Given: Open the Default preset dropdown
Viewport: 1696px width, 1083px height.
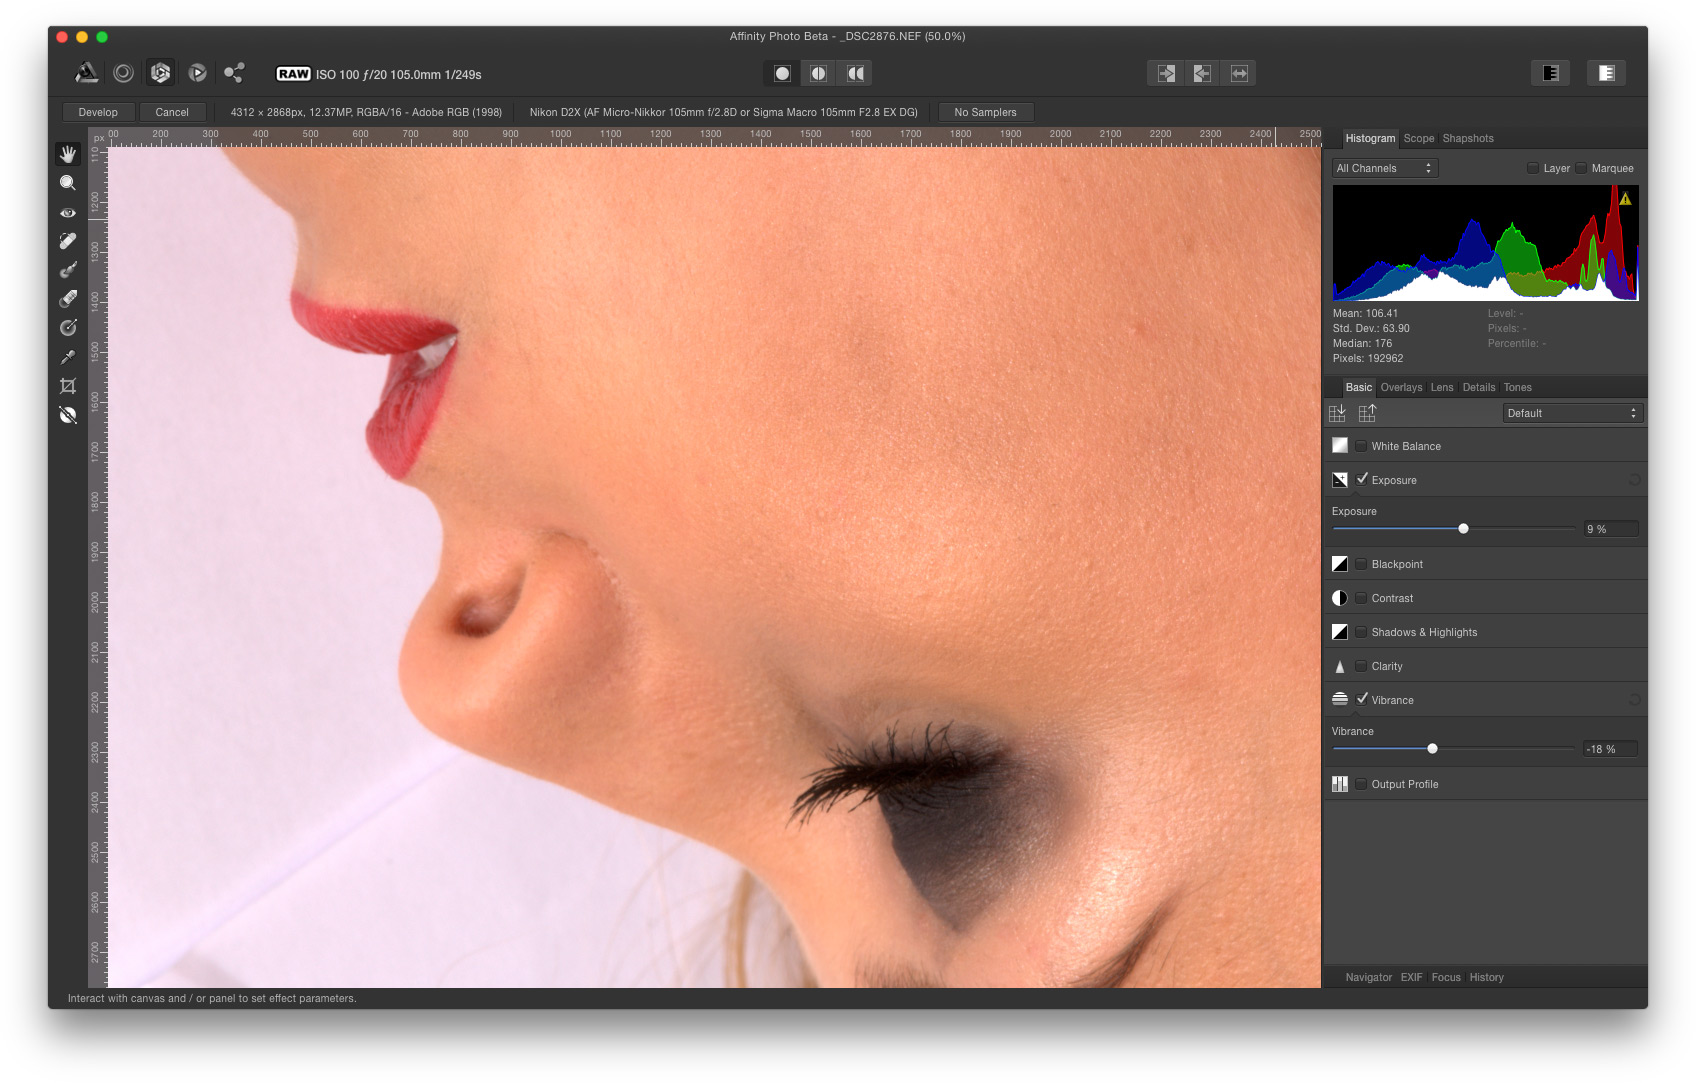Looking at the screenshot, I should click(x=1572, y=413).
